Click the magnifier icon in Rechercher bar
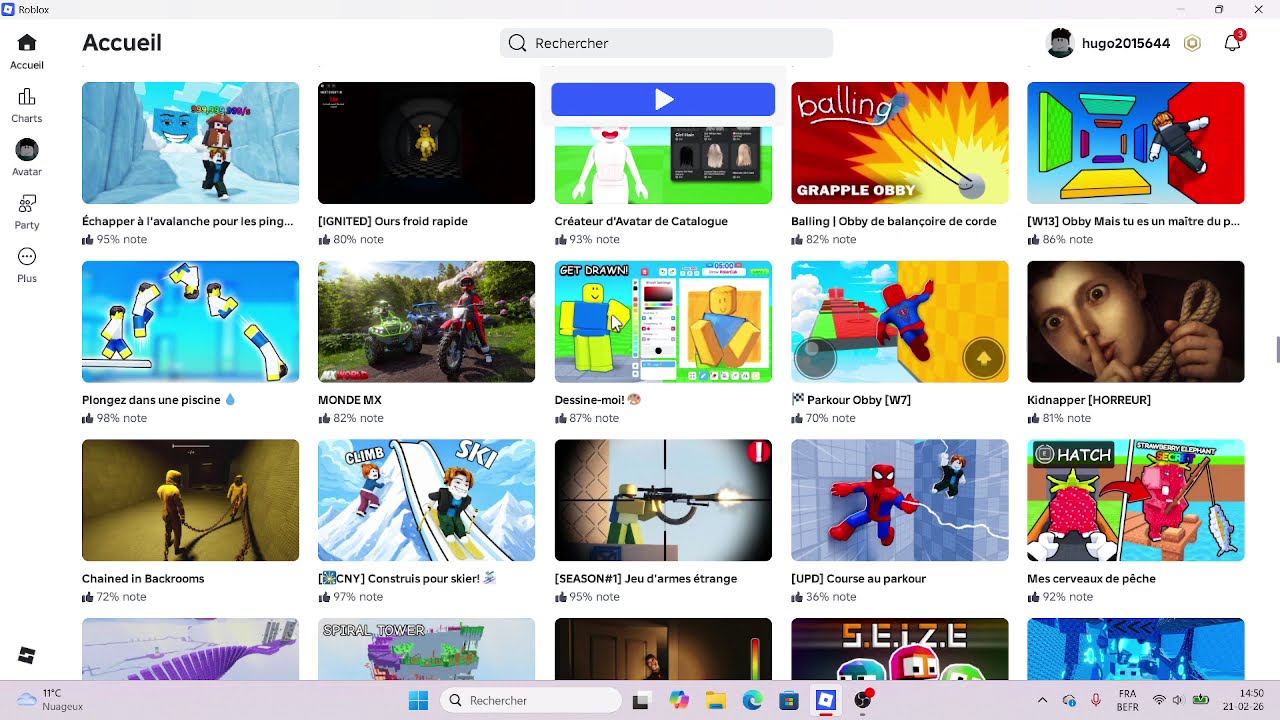 click(x=517, y=43)
